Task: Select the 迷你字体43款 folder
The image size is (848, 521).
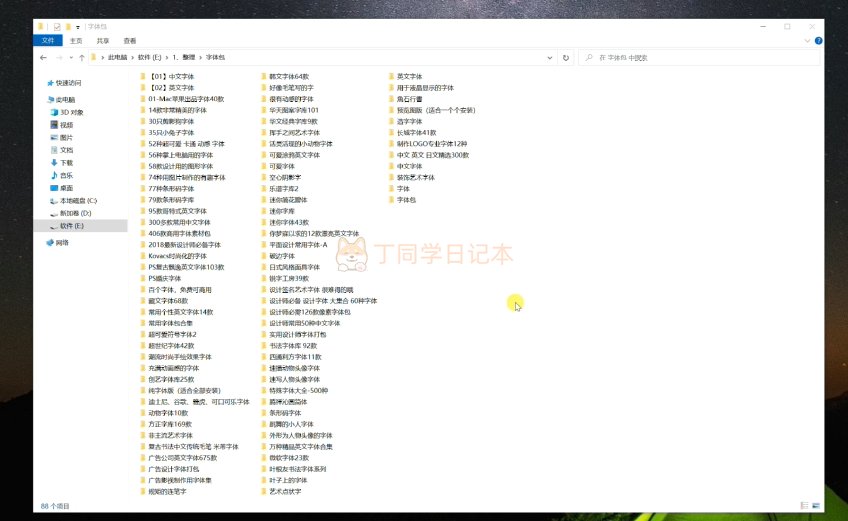Action: (x=285, y=222)
